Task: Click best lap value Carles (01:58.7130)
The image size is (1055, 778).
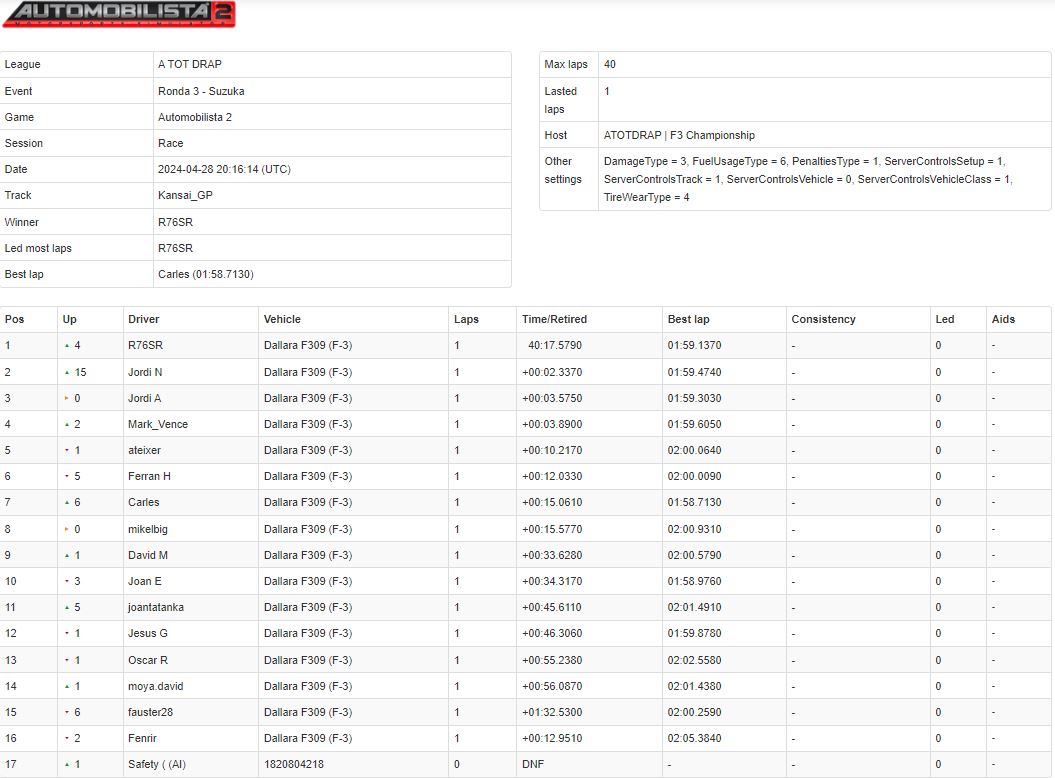Action: pyautogui.click(x=206, y=274)
